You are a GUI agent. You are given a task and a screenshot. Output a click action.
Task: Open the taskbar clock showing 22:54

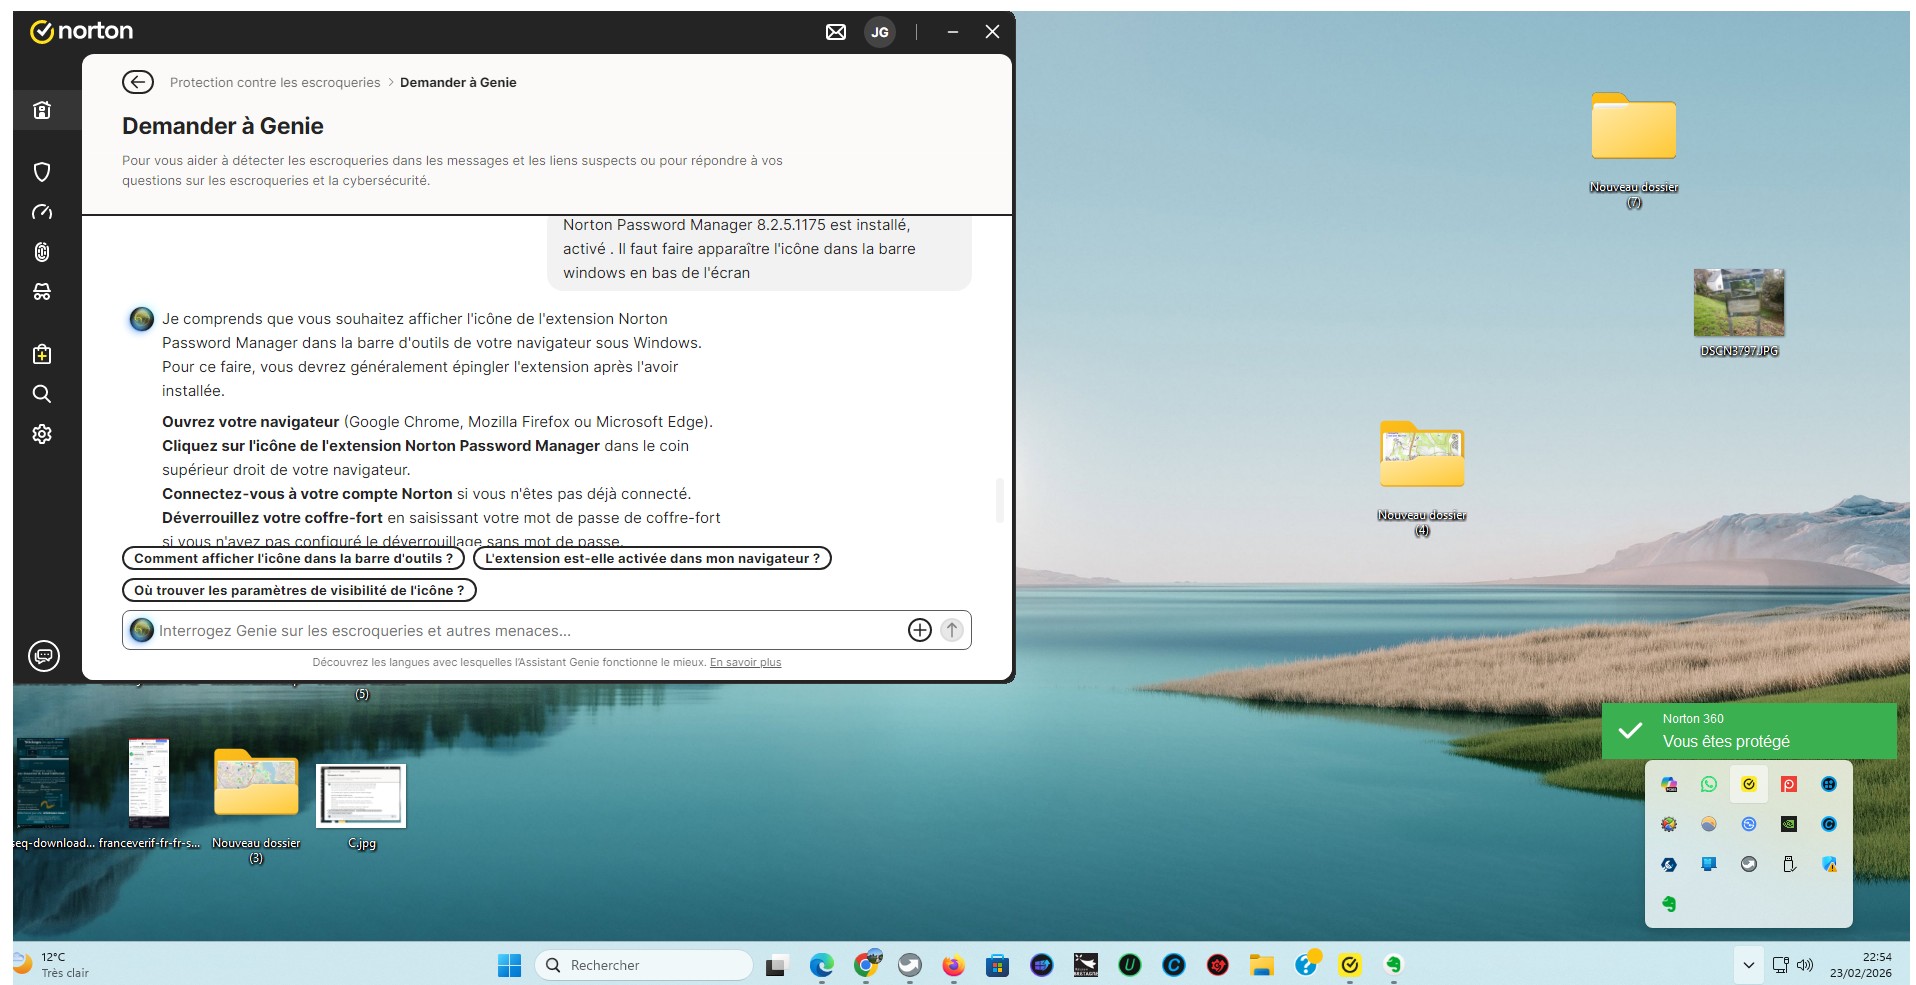(x=1861, y=965)
